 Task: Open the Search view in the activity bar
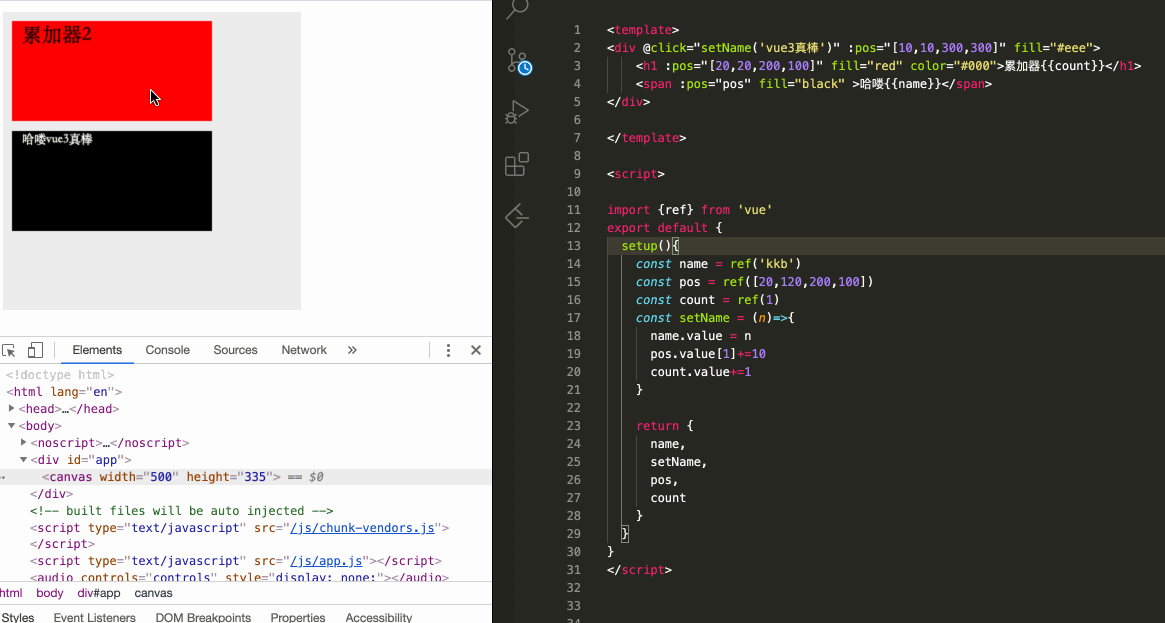coord(517,9)
